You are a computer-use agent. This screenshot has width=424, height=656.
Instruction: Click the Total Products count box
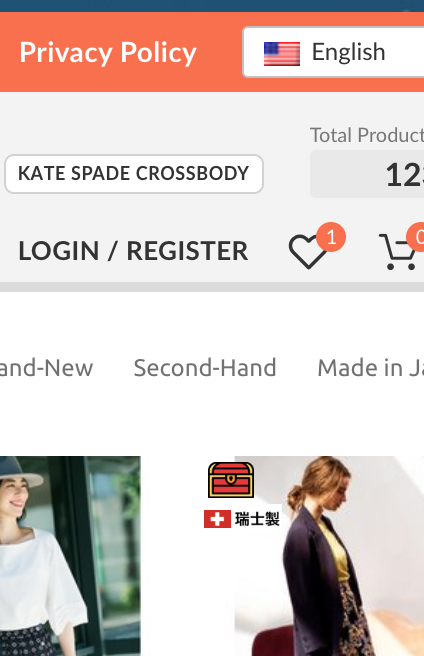click(x=367, y=174)
